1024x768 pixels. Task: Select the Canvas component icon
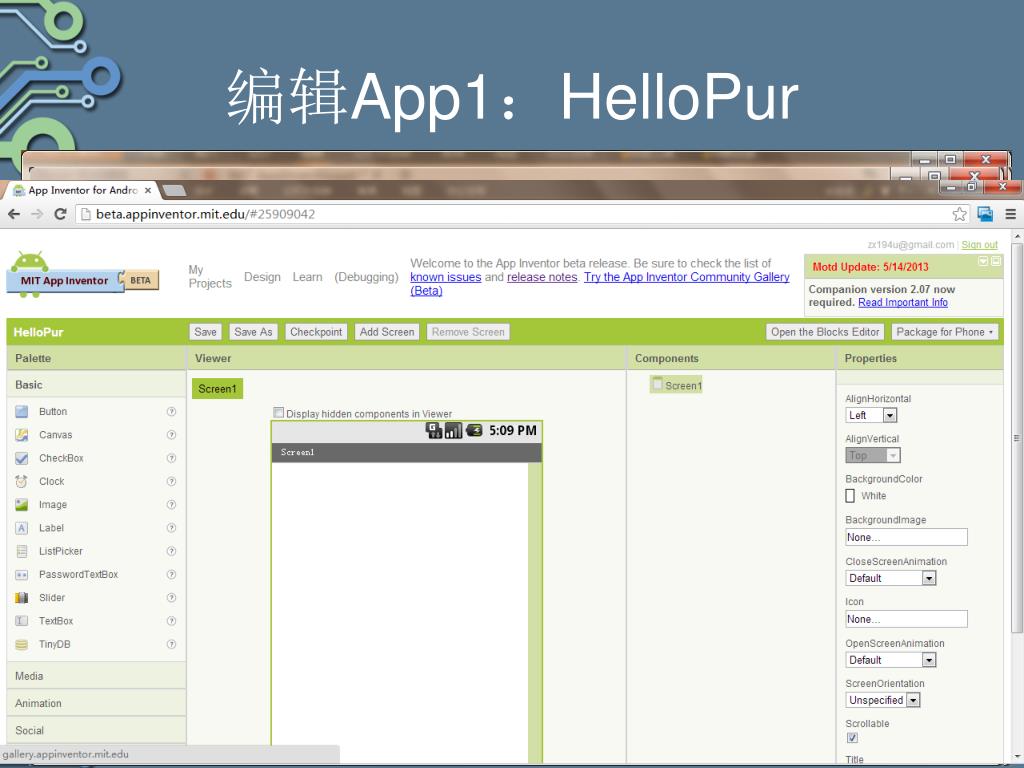(22, 435)
